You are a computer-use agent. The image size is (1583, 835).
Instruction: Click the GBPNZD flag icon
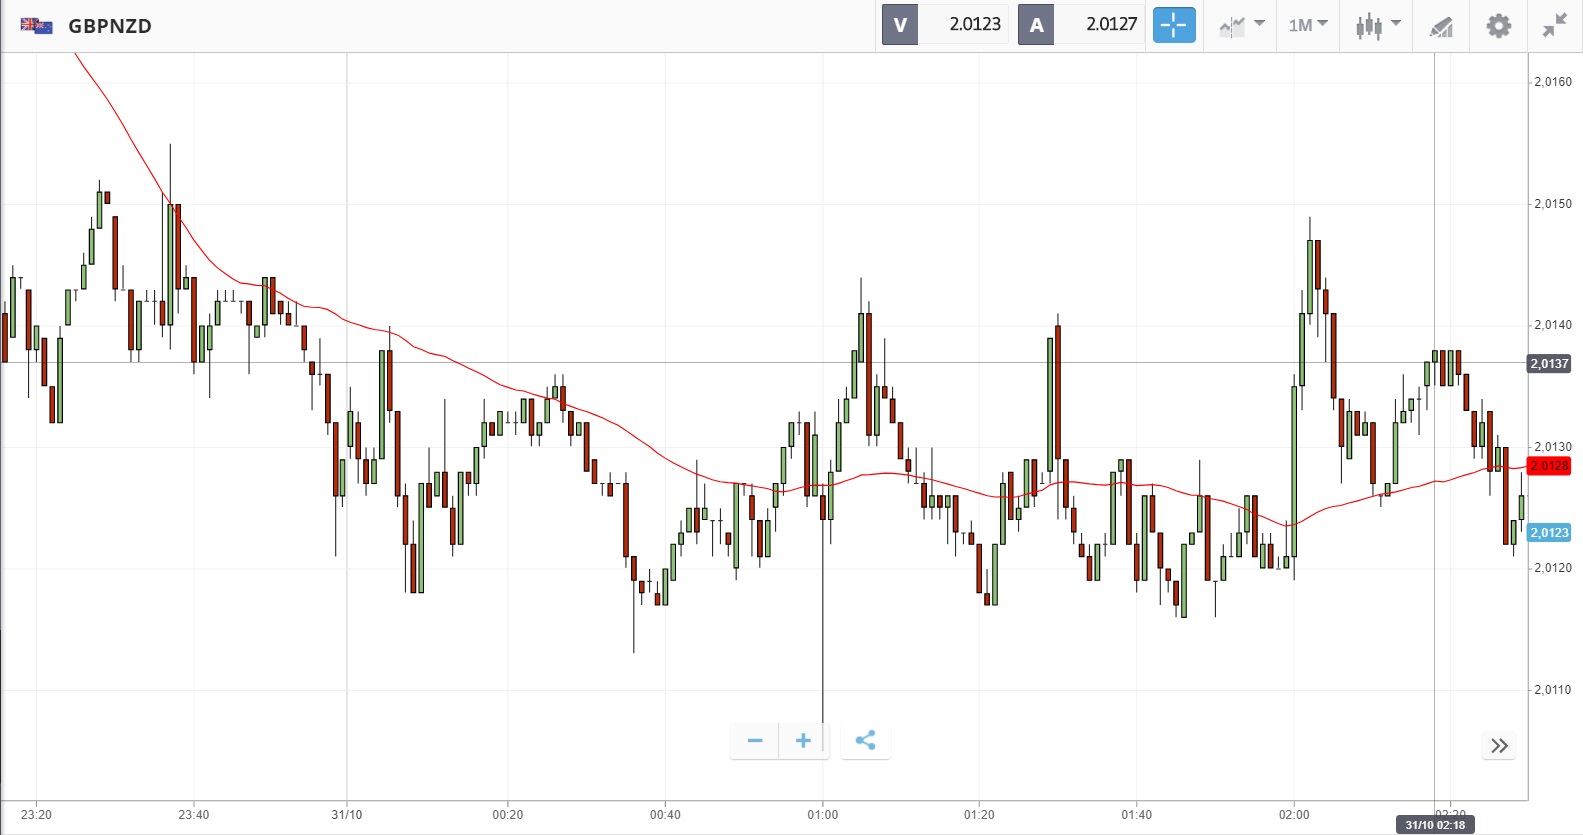(x=37, y=26)
